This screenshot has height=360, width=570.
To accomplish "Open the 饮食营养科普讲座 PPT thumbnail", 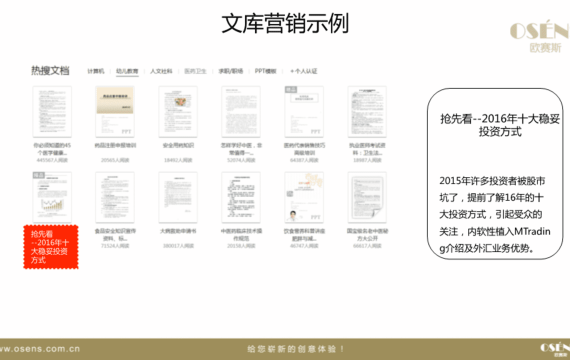I will [x=304, y=197].
